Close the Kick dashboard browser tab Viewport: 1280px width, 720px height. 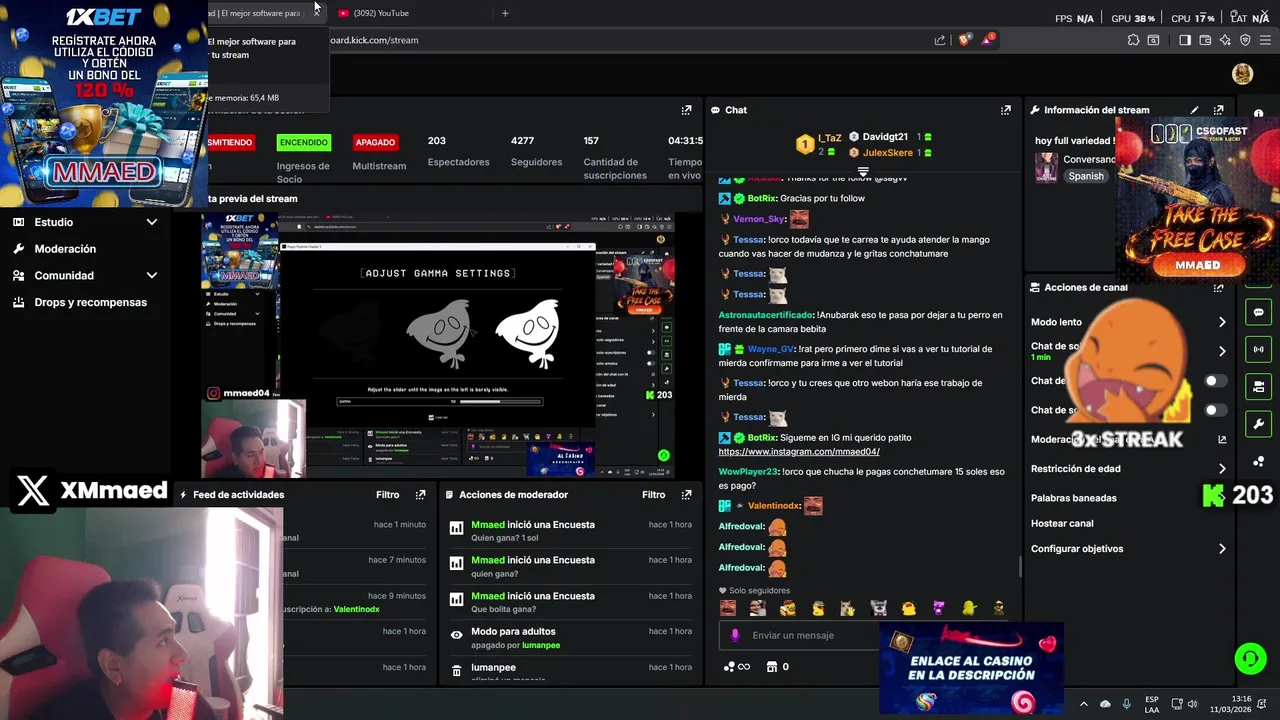pyautogui.click(x=317, y=13)
